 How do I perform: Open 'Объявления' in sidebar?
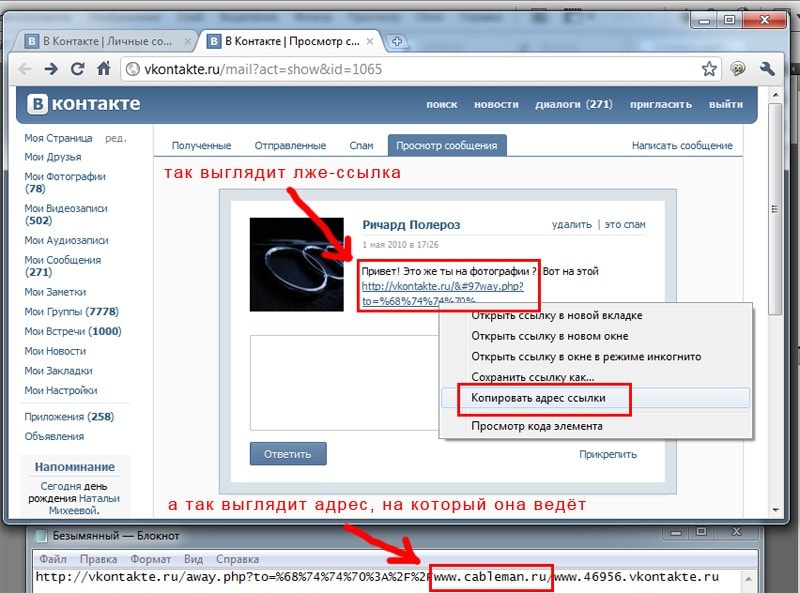(x=54, y=436)
